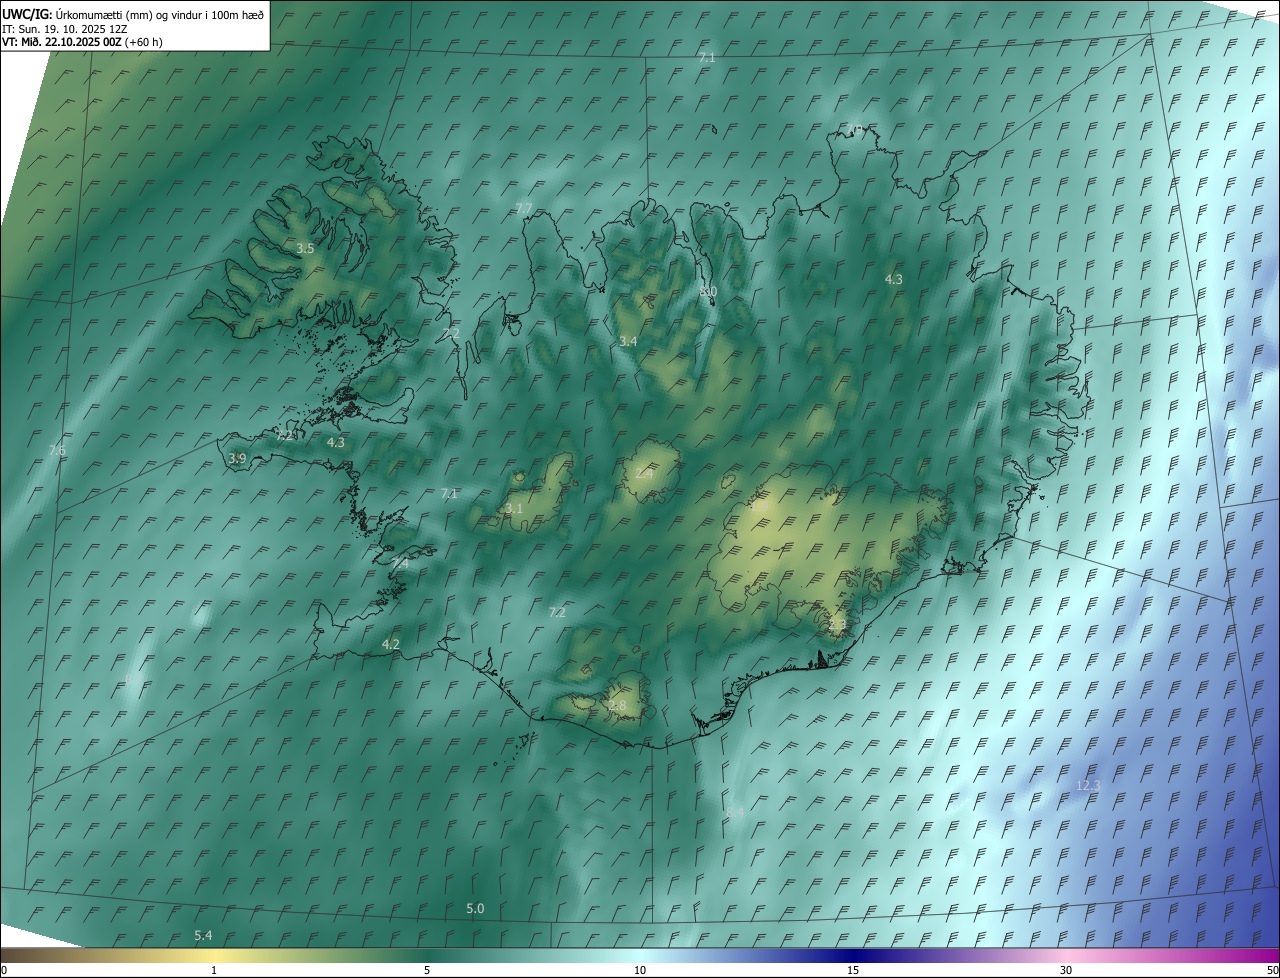Click the init time "IT: Sun. 19. 10. 2025 12Z"
Viewport: 1280px width, 978px height.
click(x=64, y=28)
